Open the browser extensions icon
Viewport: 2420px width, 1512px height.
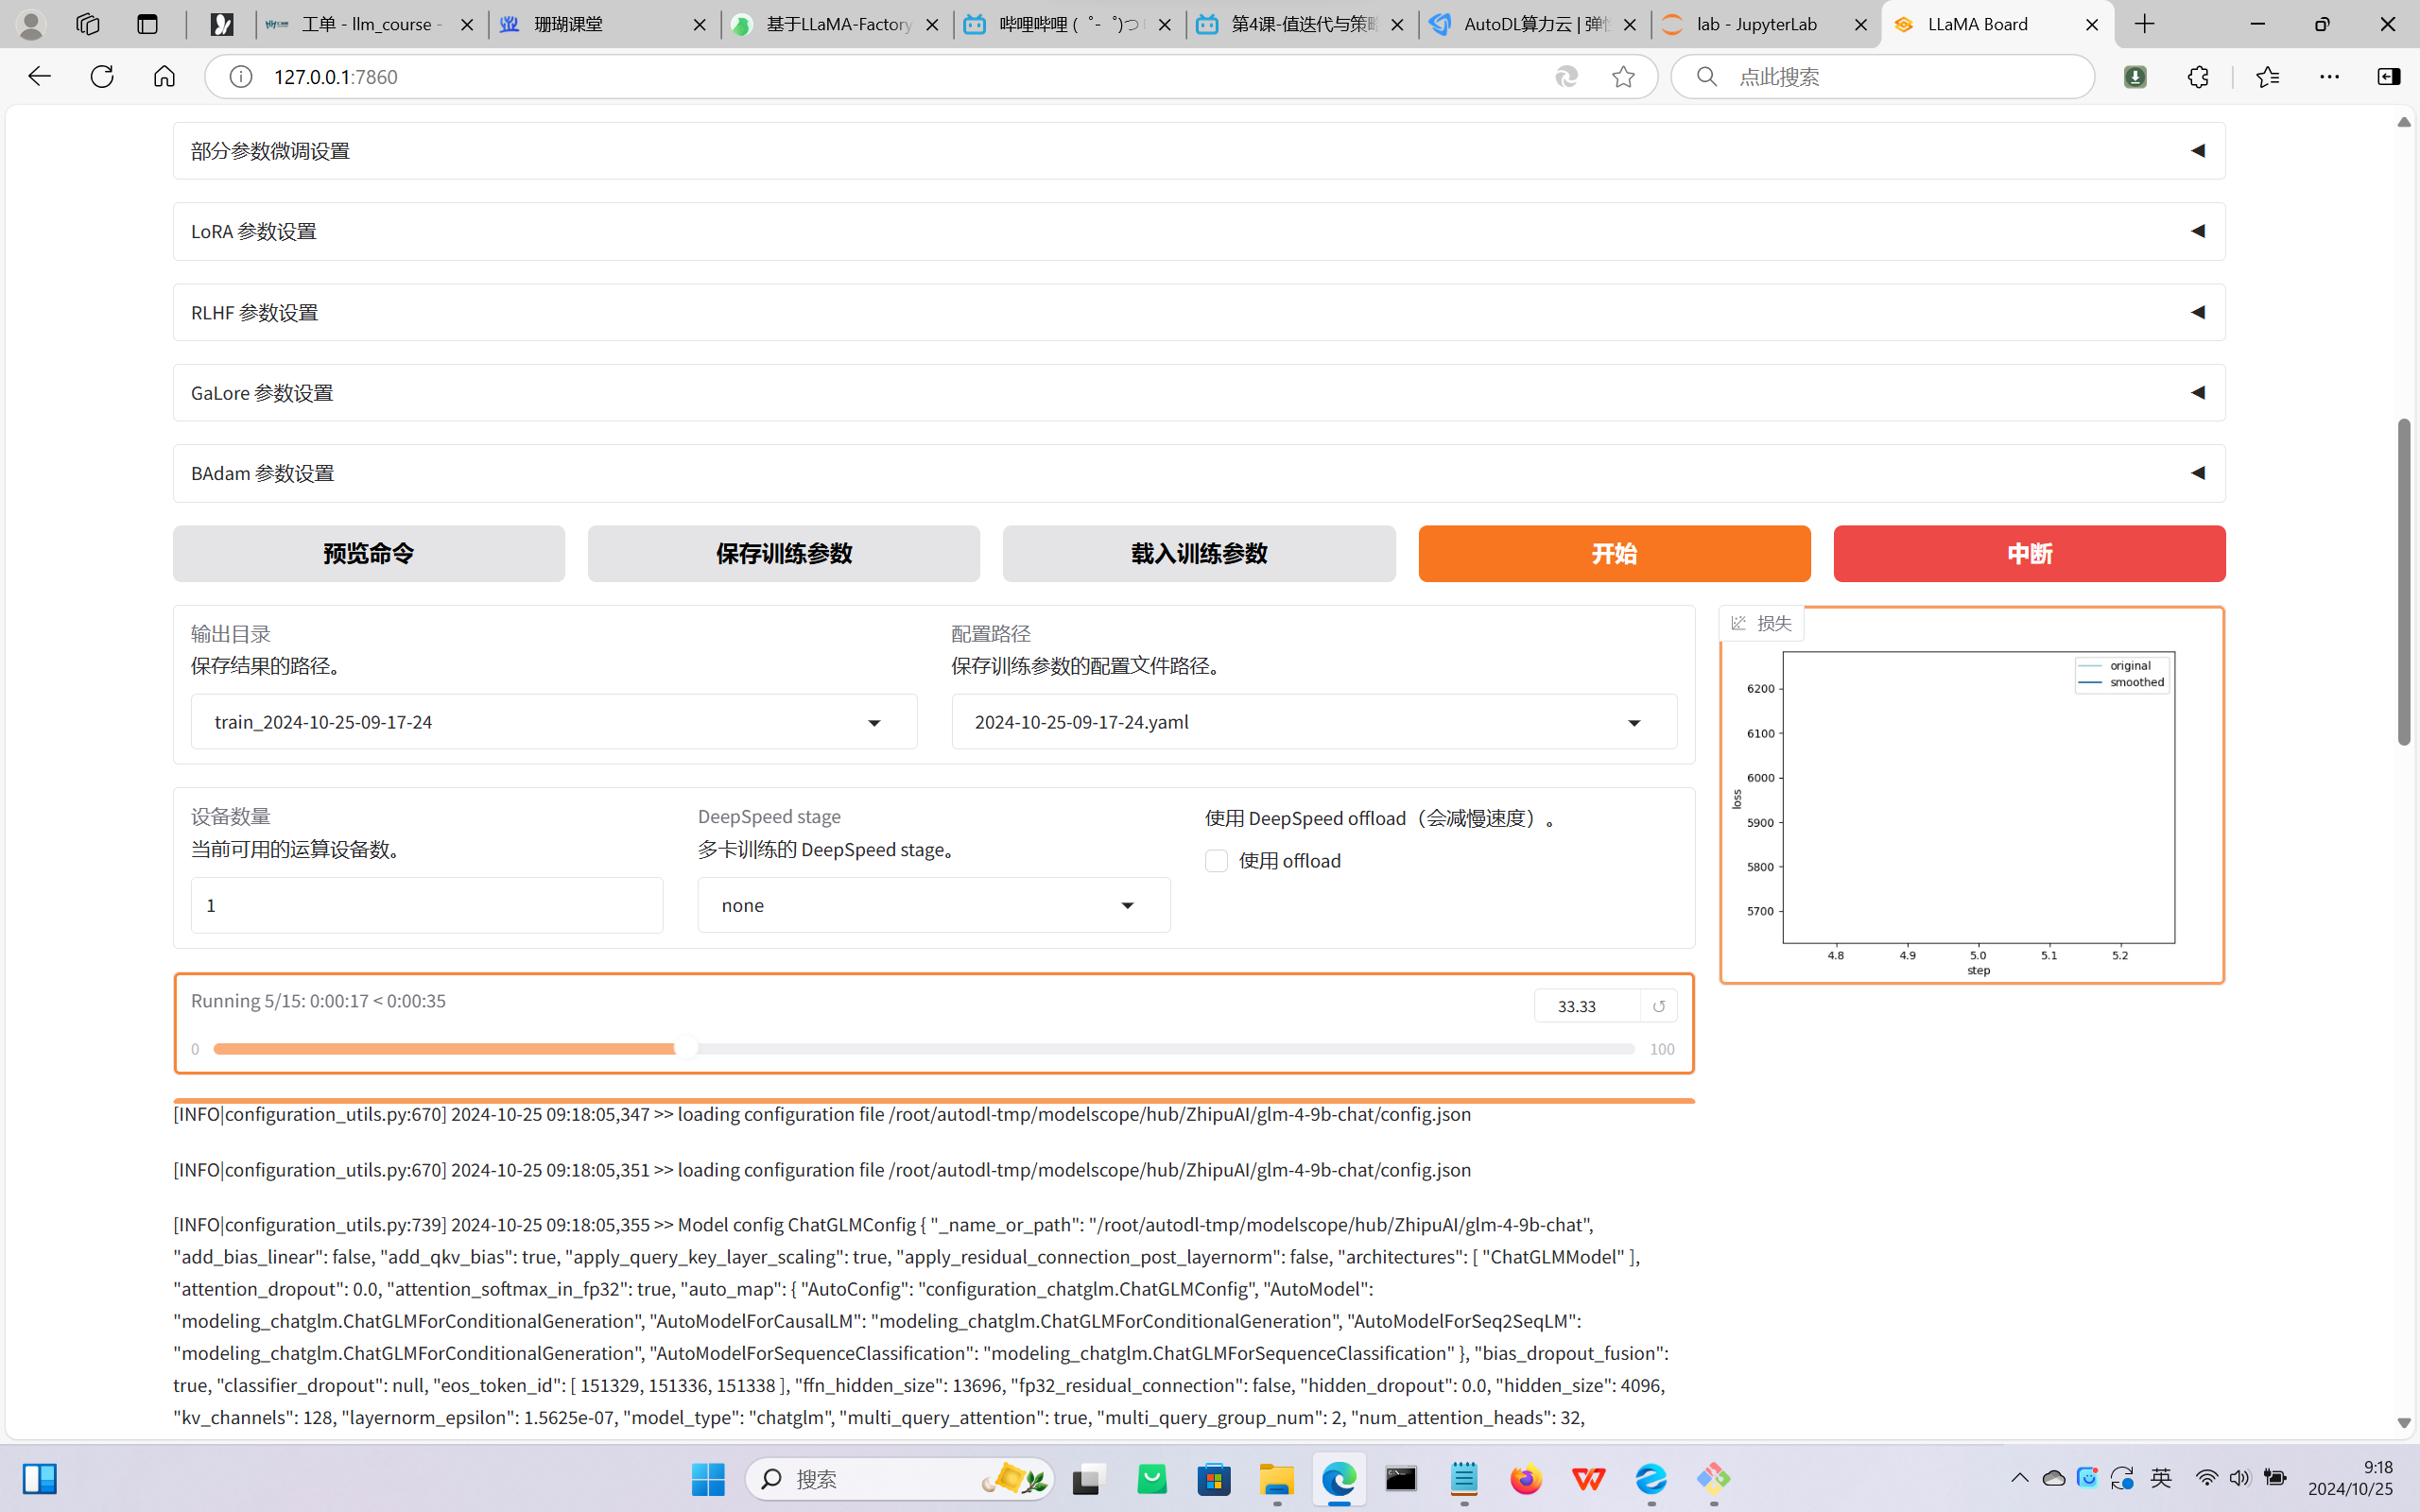click(2197, 77)
